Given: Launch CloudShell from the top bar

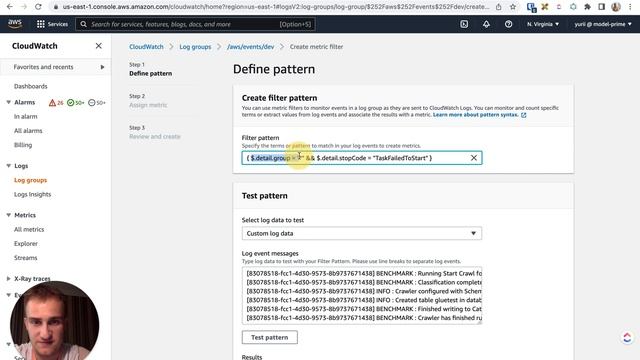Looking at the screenshot, I should pos(464,24).
